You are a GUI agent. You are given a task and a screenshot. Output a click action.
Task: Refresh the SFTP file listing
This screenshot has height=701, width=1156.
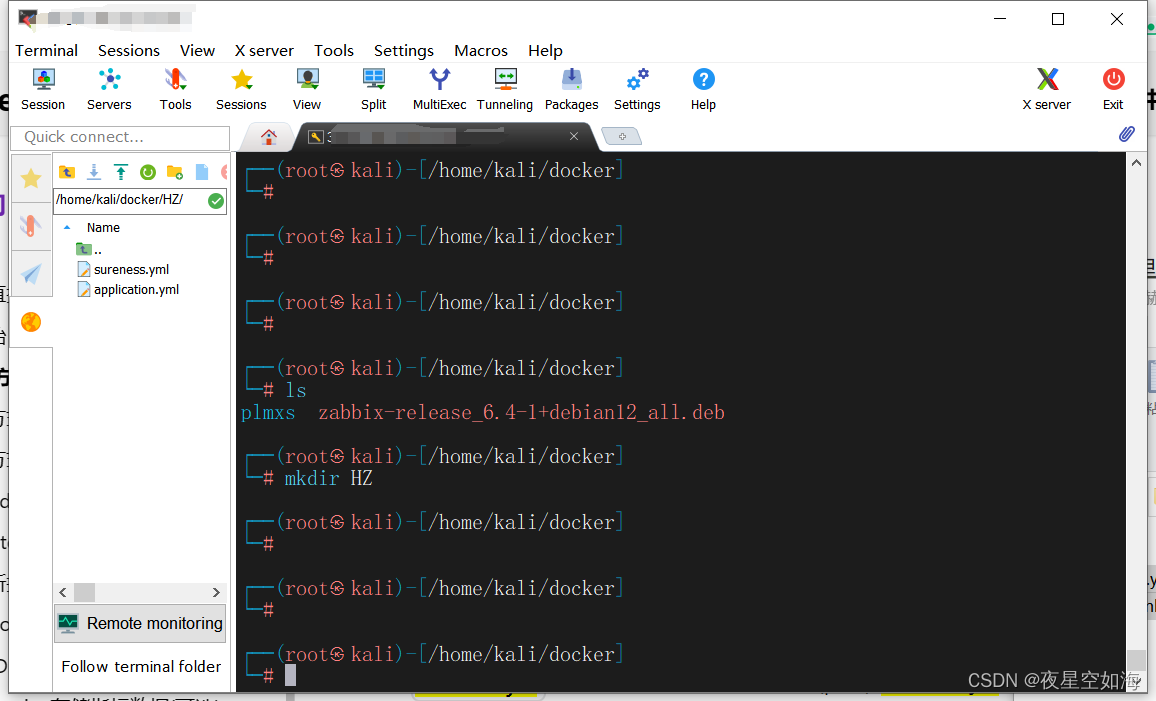click(x=147, y=172)
